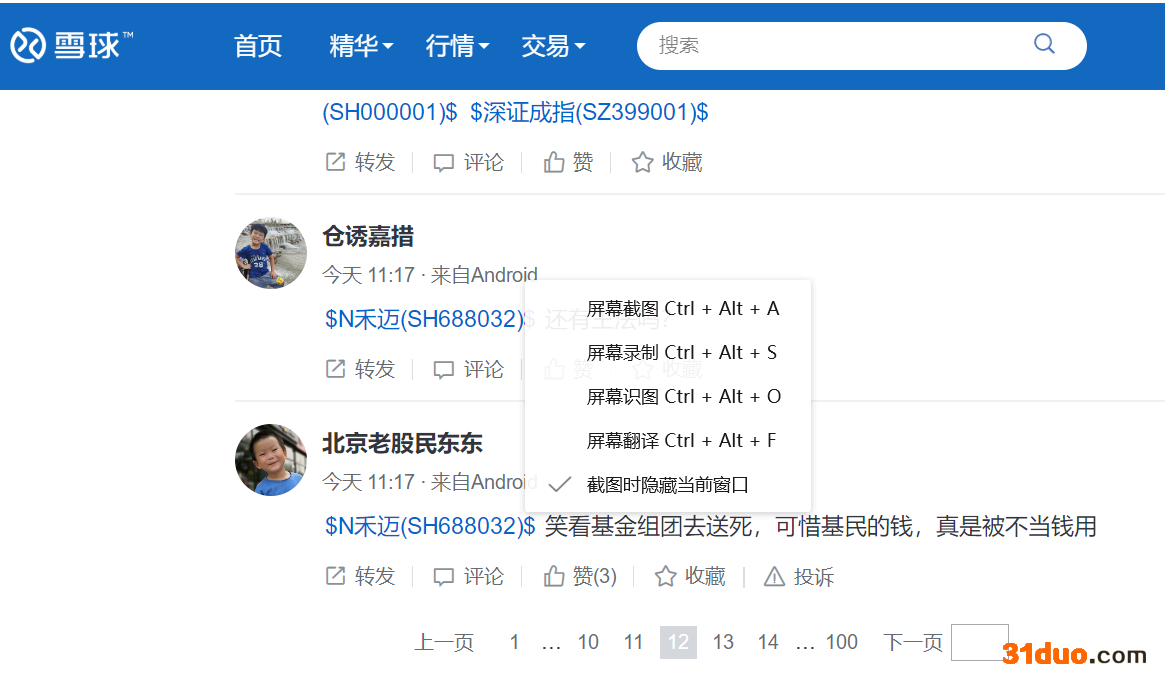Expand the 行情 dropdown menu
Screen dimensions: 1165x676
coord(457,46)
